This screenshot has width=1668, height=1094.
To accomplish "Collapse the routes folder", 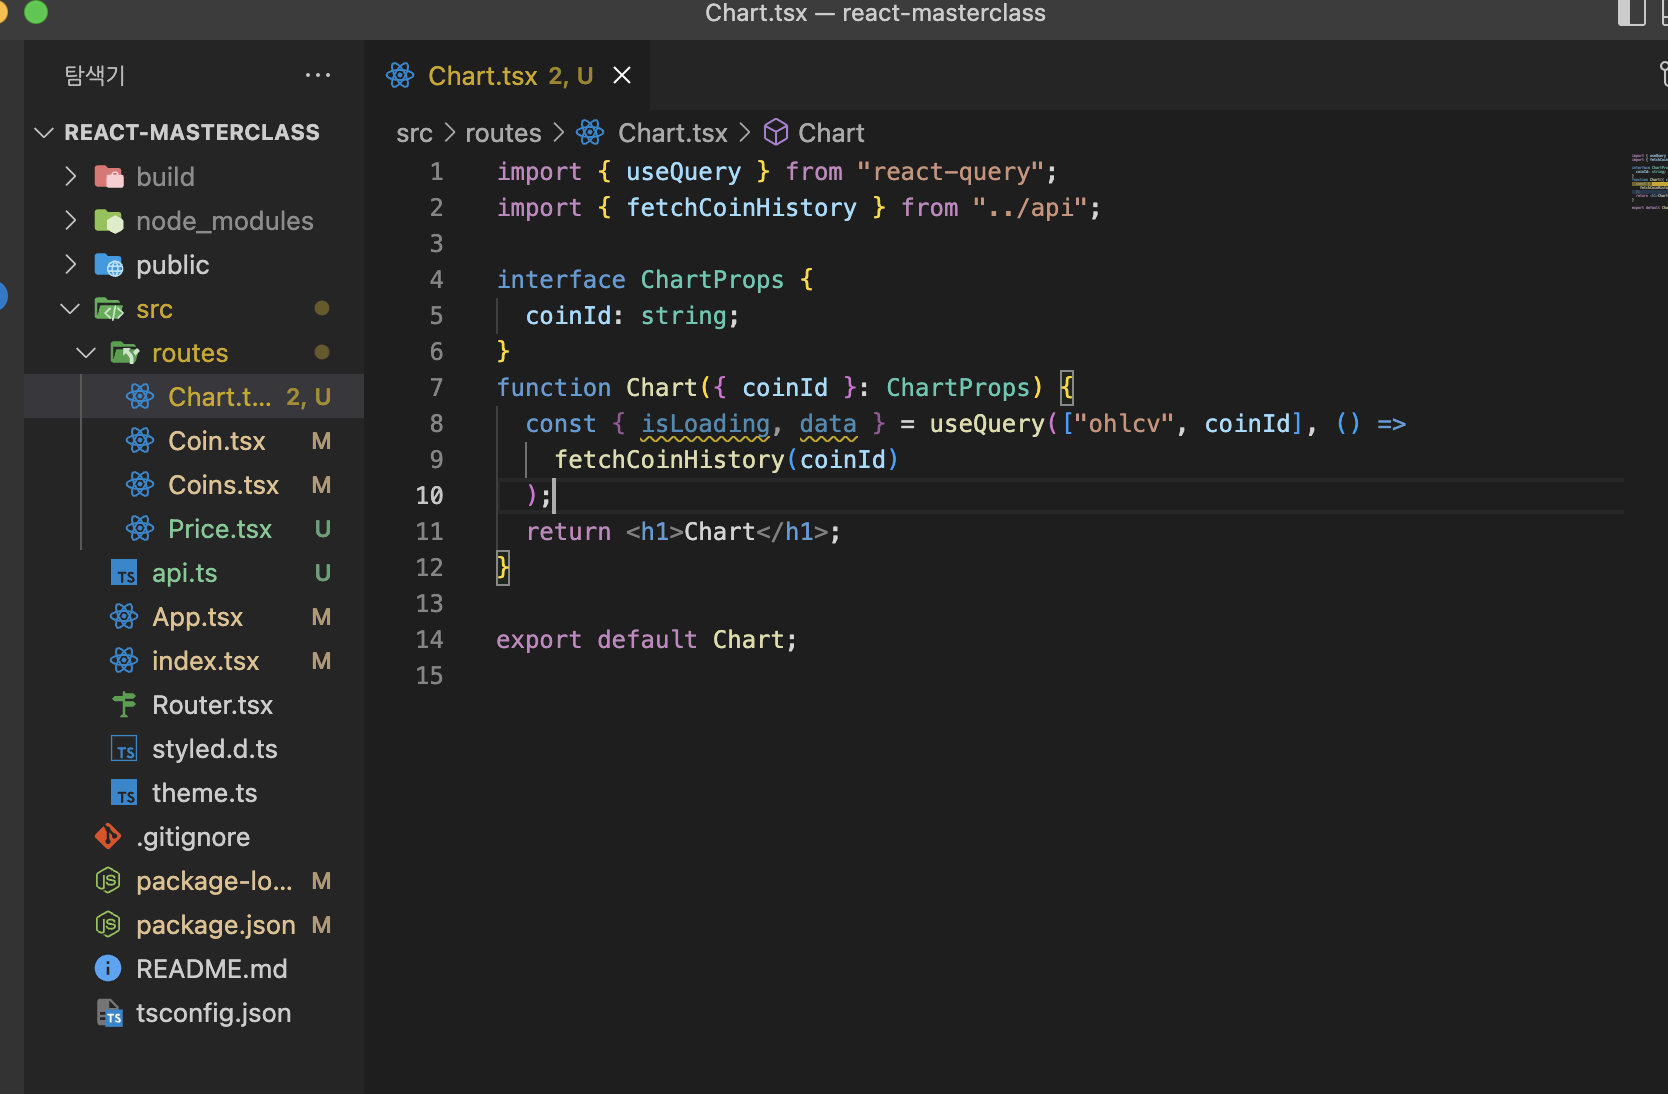I will (x=86, y=353).
